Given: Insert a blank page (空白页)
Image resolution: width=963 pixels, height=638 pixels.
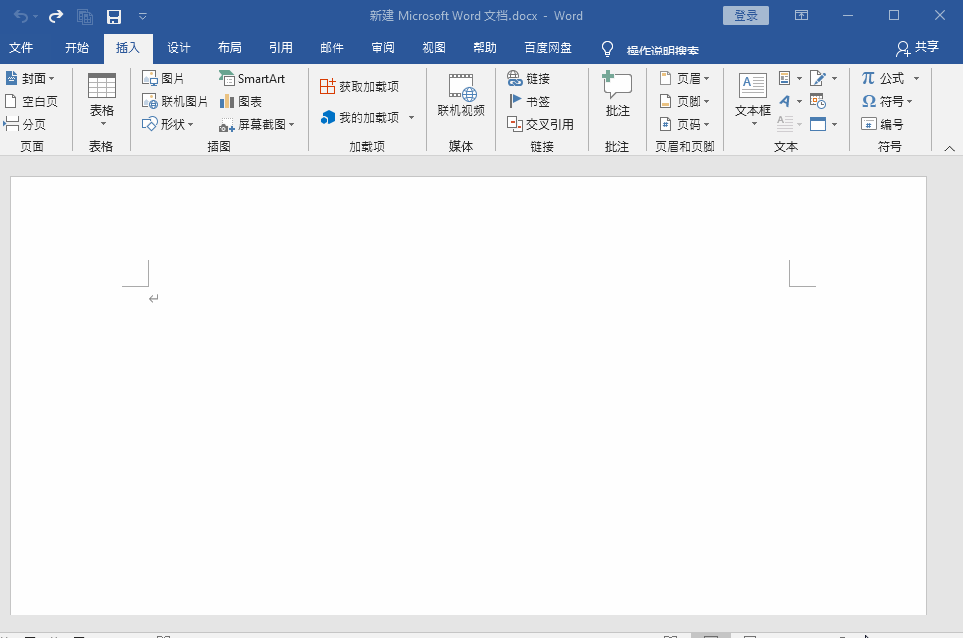Looking at the screenshot, I should click(x=31, y=101).
